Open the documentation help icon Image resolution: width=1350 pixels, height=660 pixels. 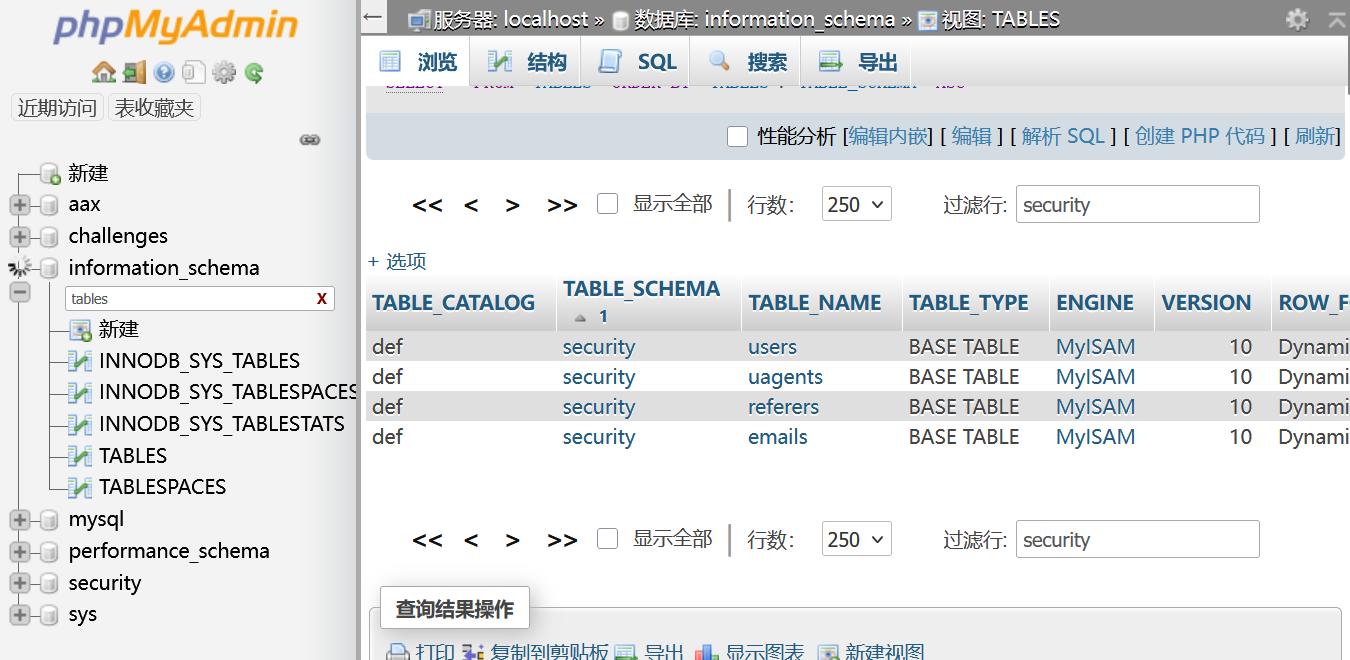164,72
